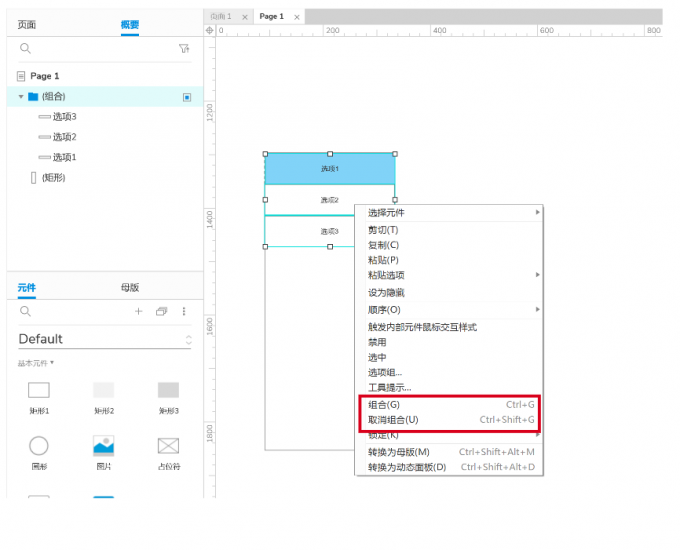Choose 取消组合(U) in the context menu
680x550 pixels.
[x=449, y=420]
